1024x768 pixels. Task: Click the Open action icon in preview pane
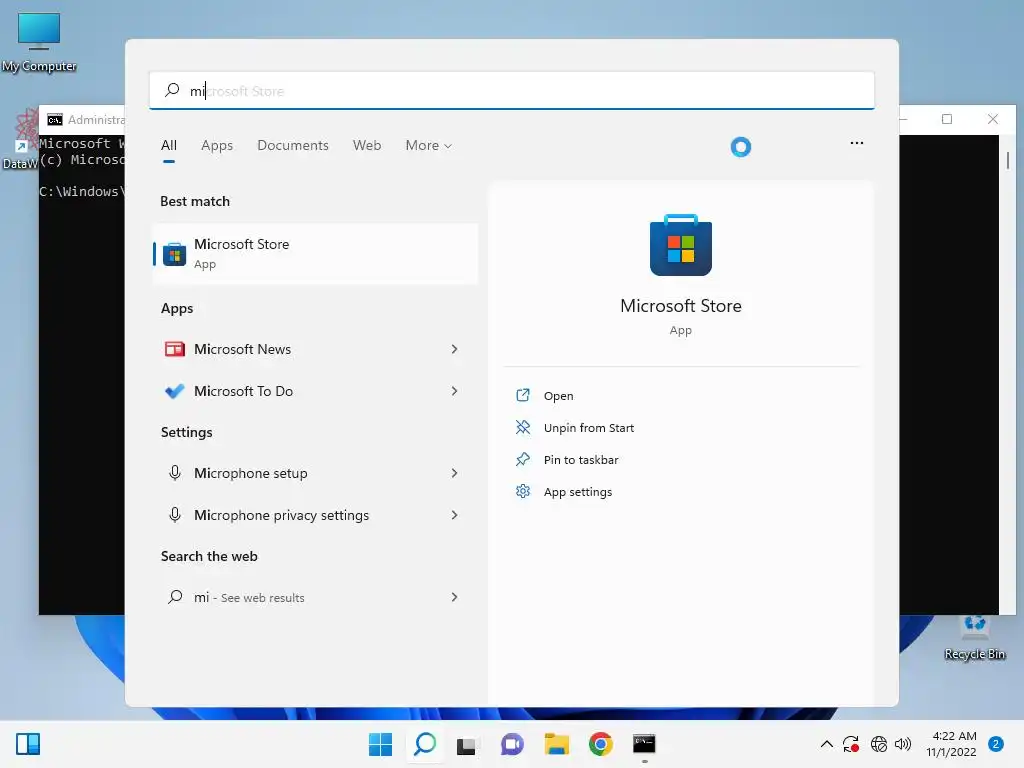(x=522, y=395)
